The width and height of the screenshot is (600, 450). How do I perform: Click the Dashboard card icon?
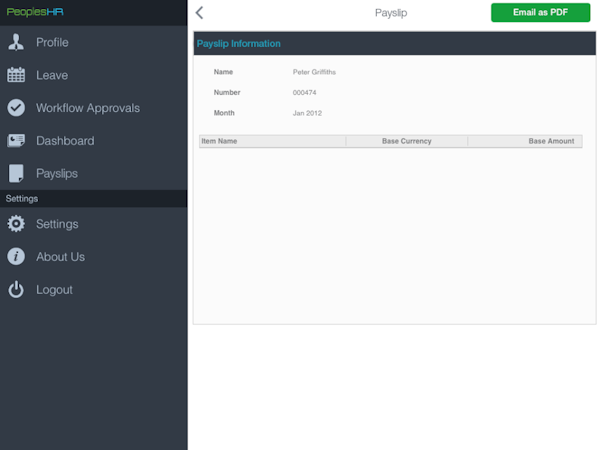(16, 141)
